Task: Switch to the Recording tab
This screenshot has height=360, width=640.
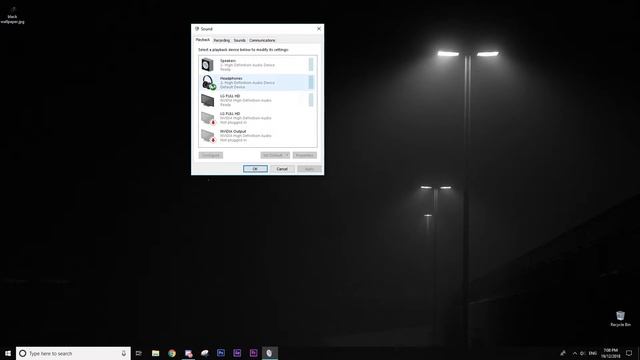Action: (x=222, y=40)
